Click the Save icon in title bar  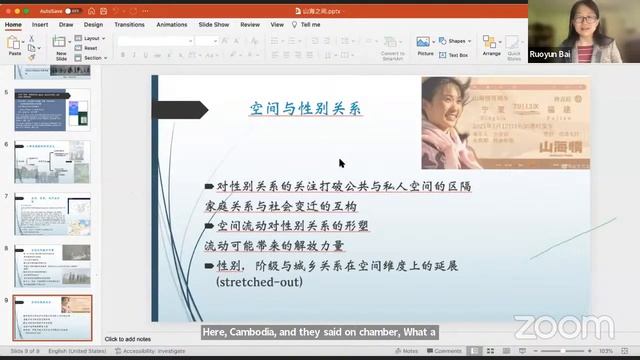click(104, 11)
